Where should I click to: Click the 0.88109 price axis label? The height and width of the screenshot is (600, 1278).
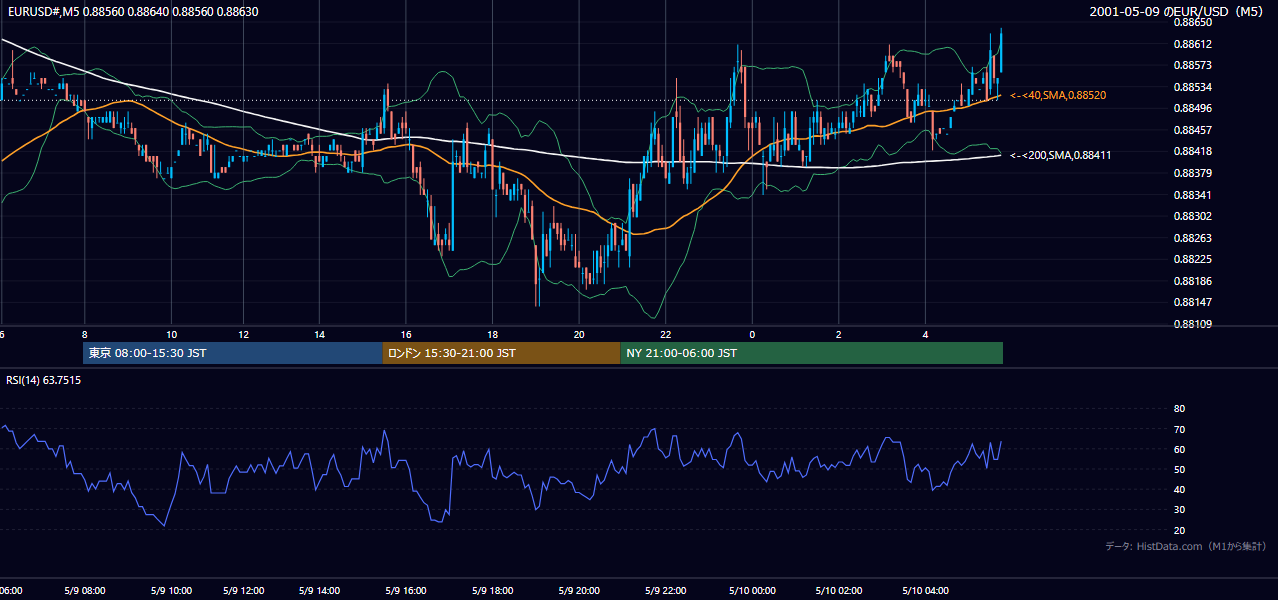tap(1192, 325)
